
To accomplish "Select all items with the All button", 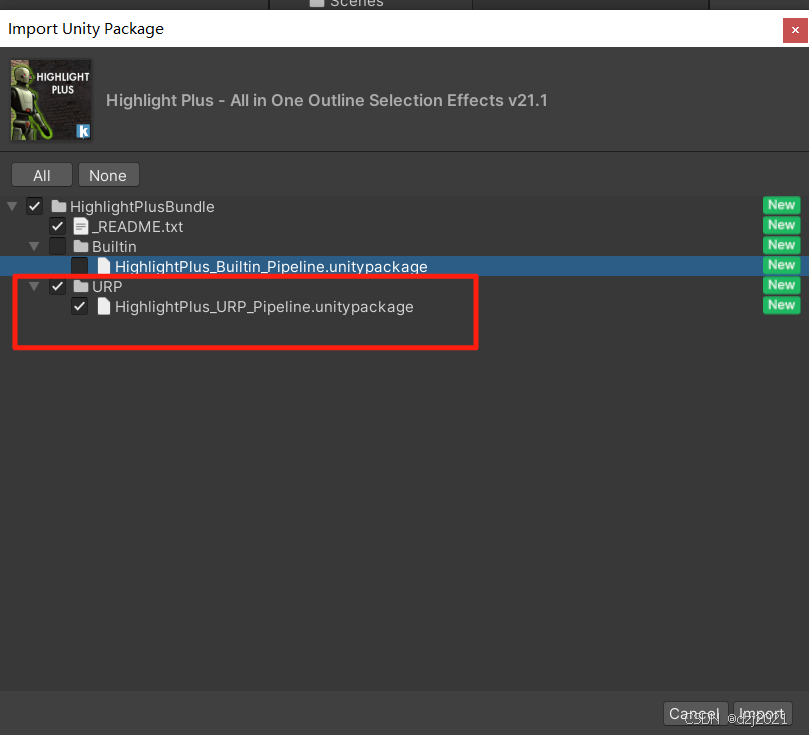I will click(x=42, y=175).
